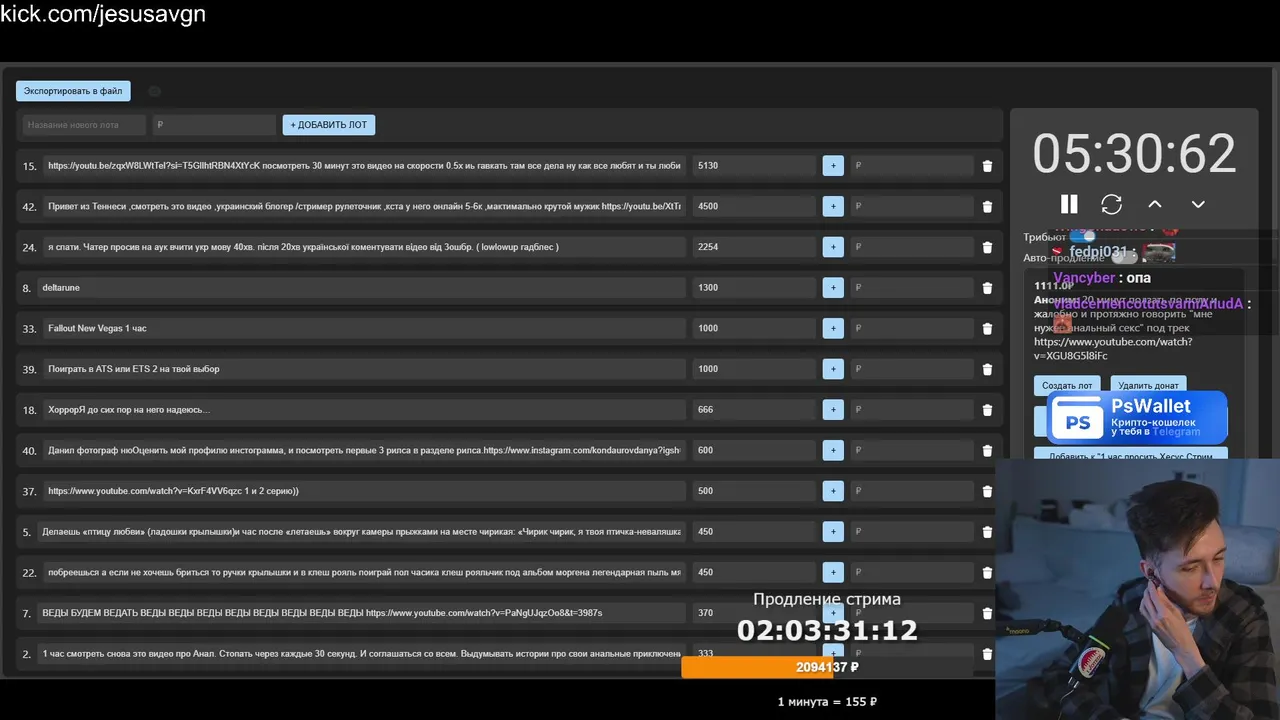Increase timer with up chevron
The height and width of the screenshot is (720, 1280).
pos(1155,204)
